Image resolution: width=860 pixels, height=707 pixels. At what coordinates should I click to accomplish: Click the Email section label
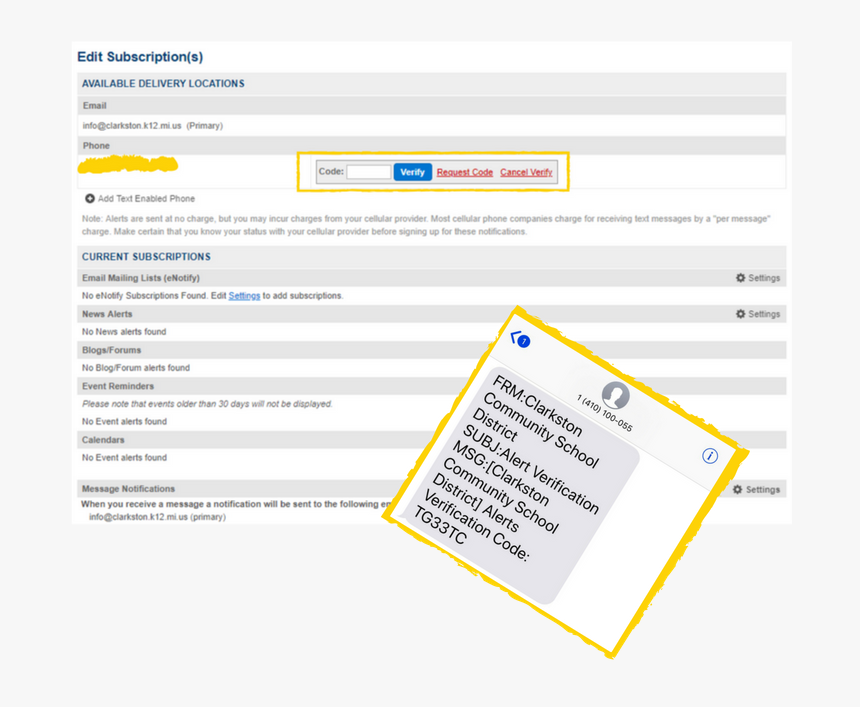94,106
